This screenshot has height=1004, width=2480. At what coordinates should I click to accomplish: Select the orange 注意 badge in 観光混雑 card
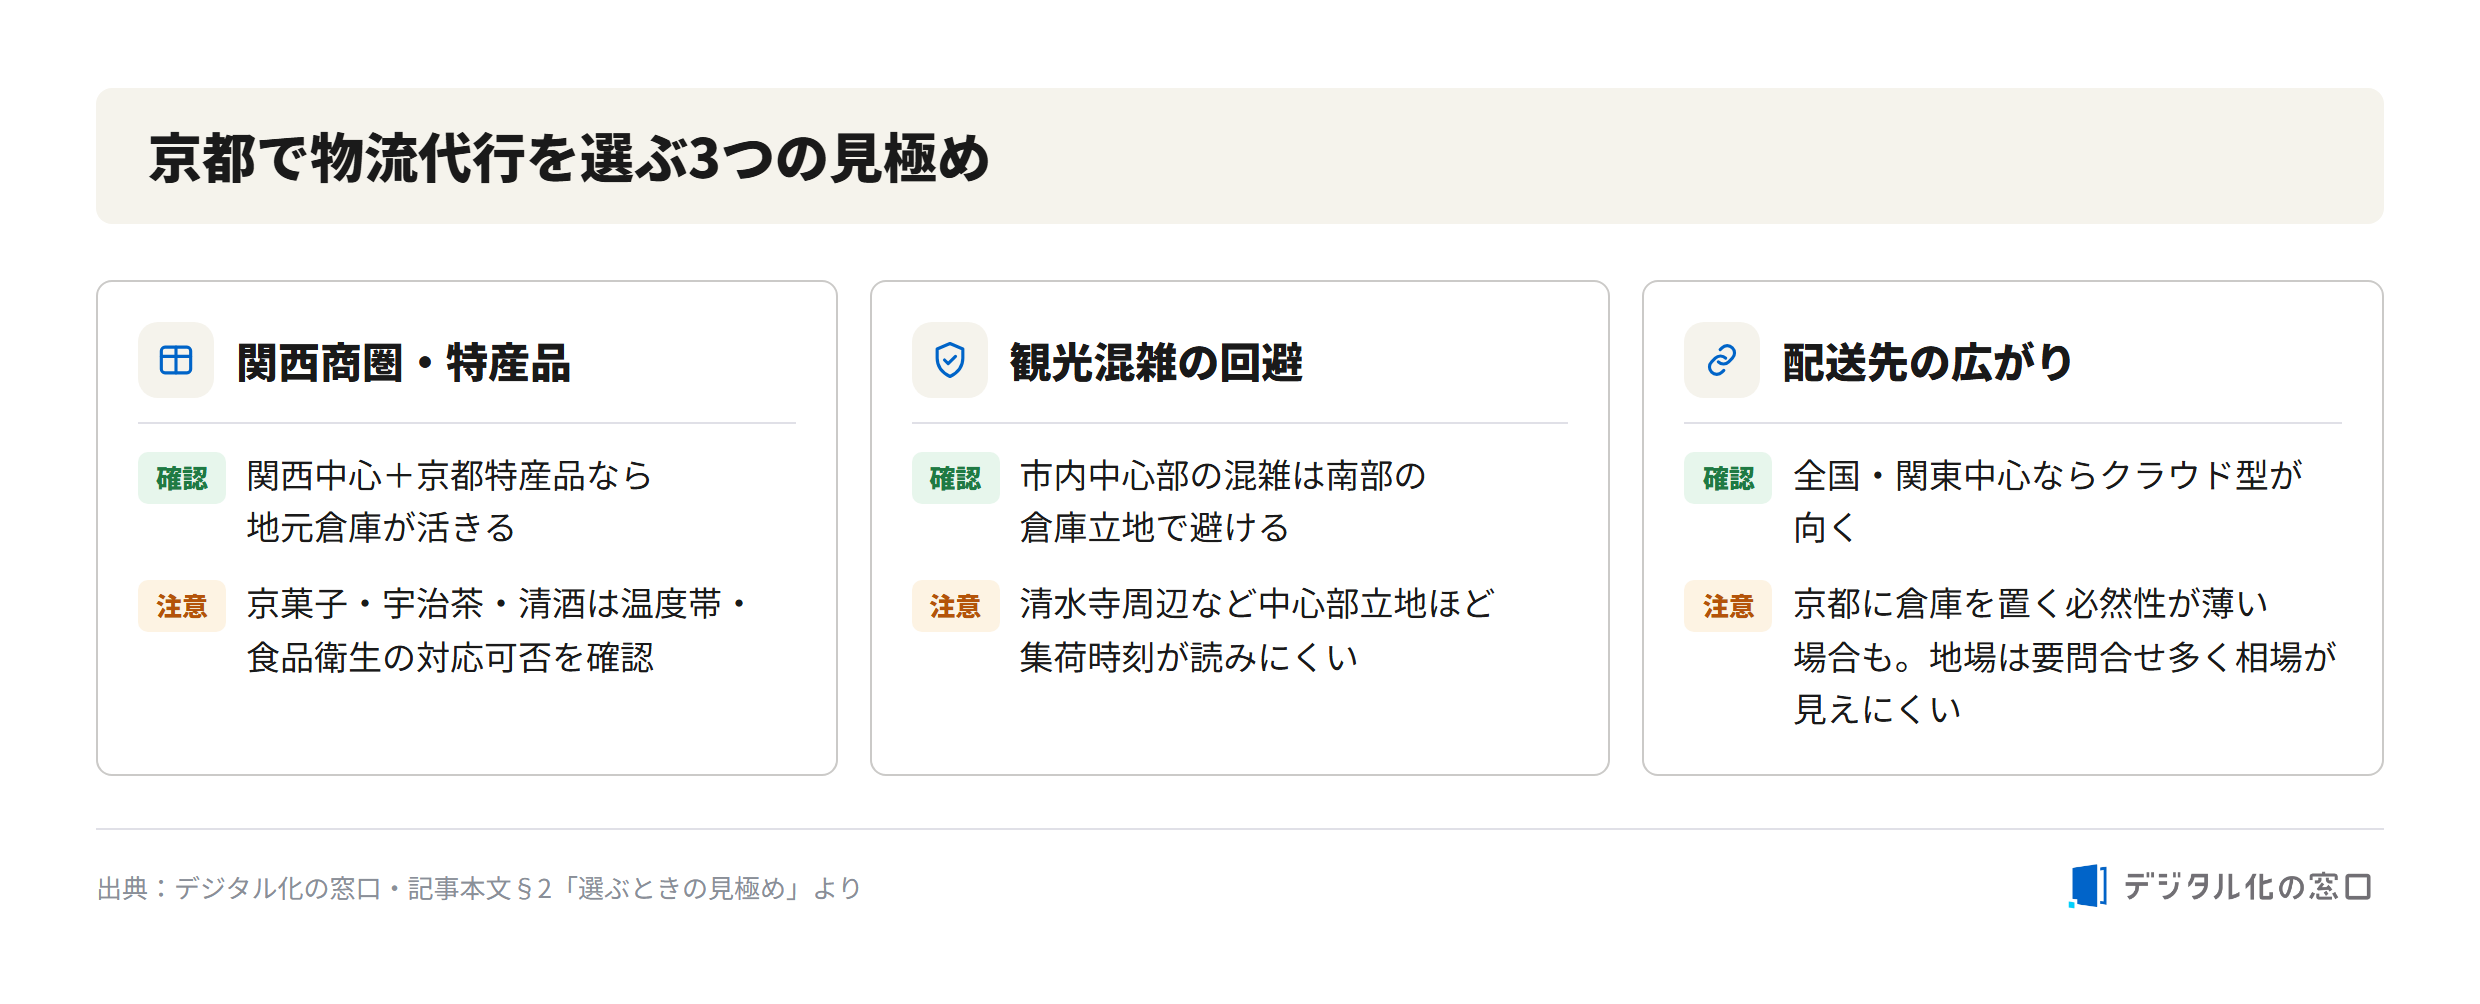point(955,606)
